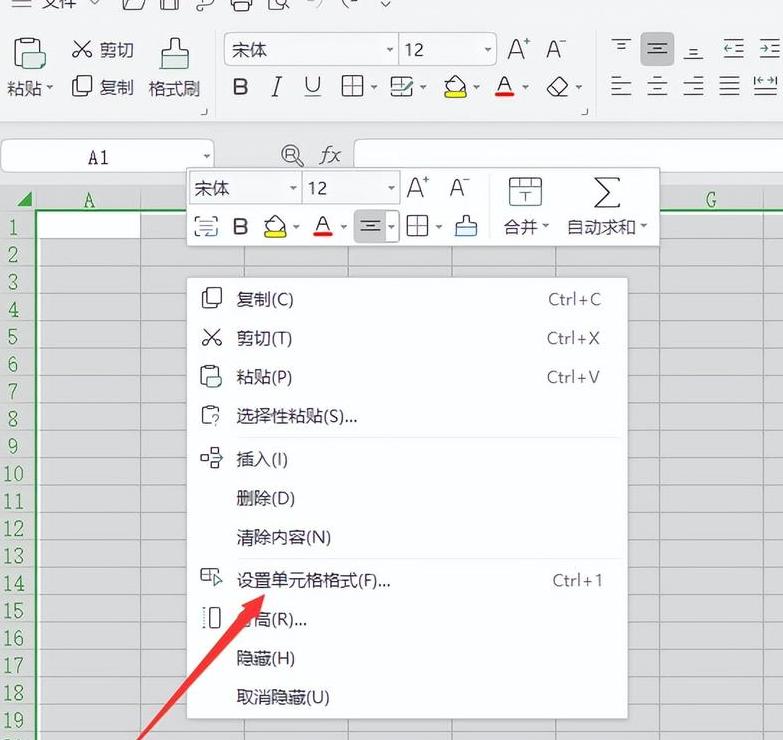Click the ribbon borders icon
783x740 pixels.
[352, 87]
